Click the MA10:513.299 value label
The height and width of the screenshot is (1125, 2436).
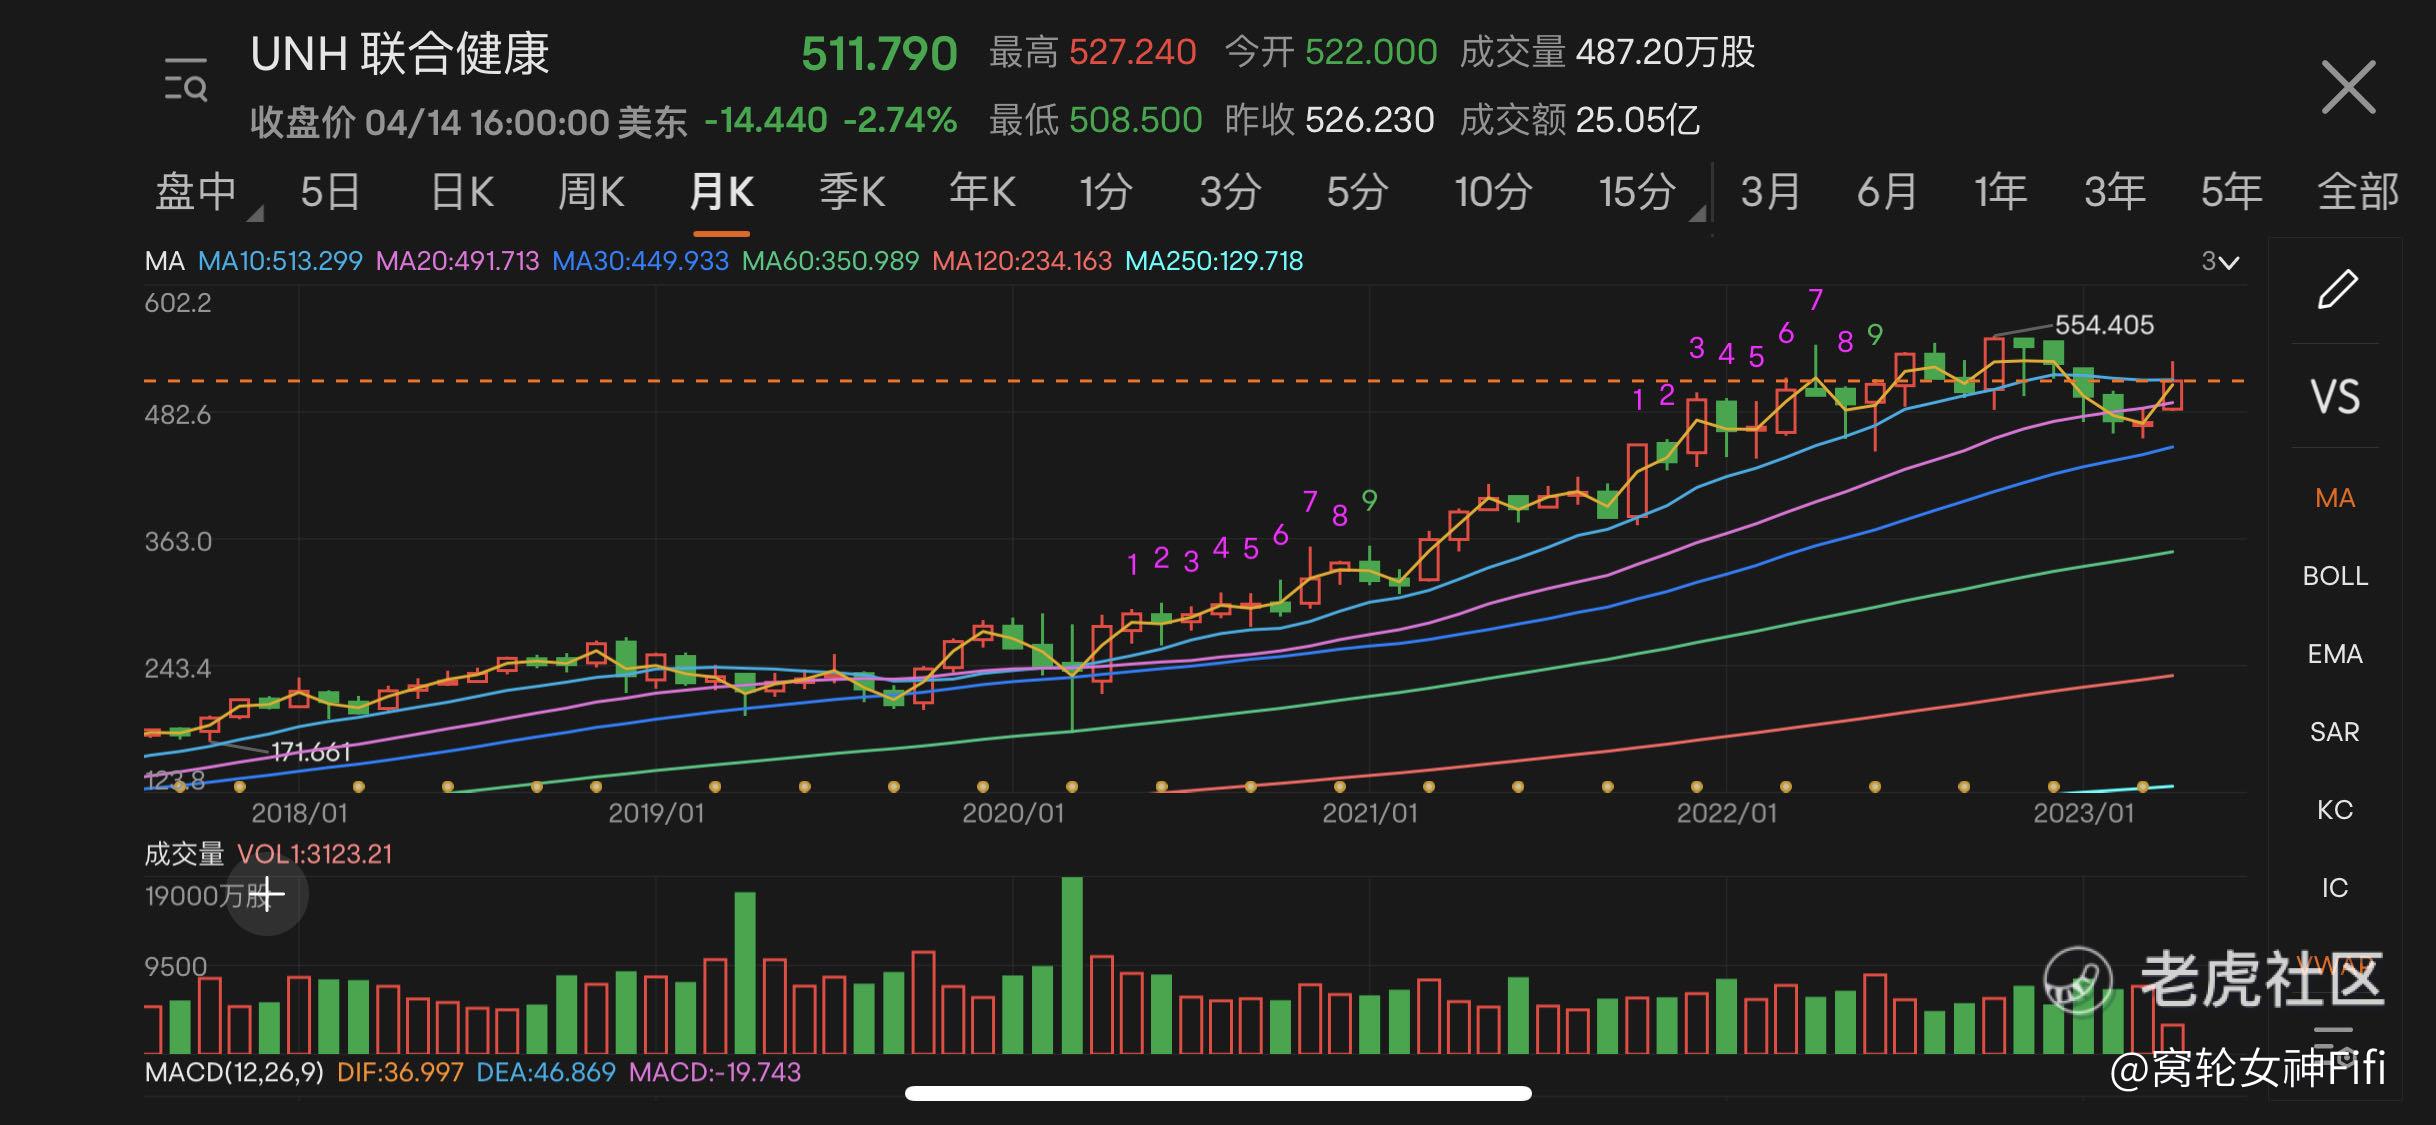click(x=282, y=260)
